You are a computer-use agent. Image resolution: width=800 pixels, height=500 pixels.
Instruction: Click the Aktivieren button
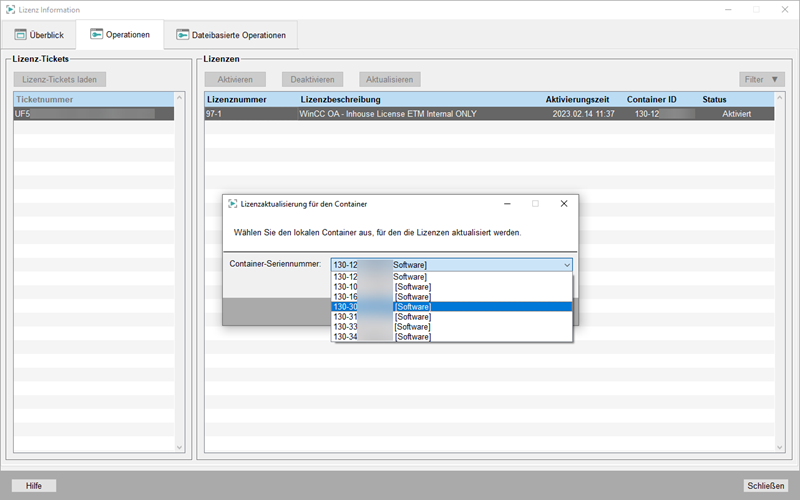(x=235, y=79)
